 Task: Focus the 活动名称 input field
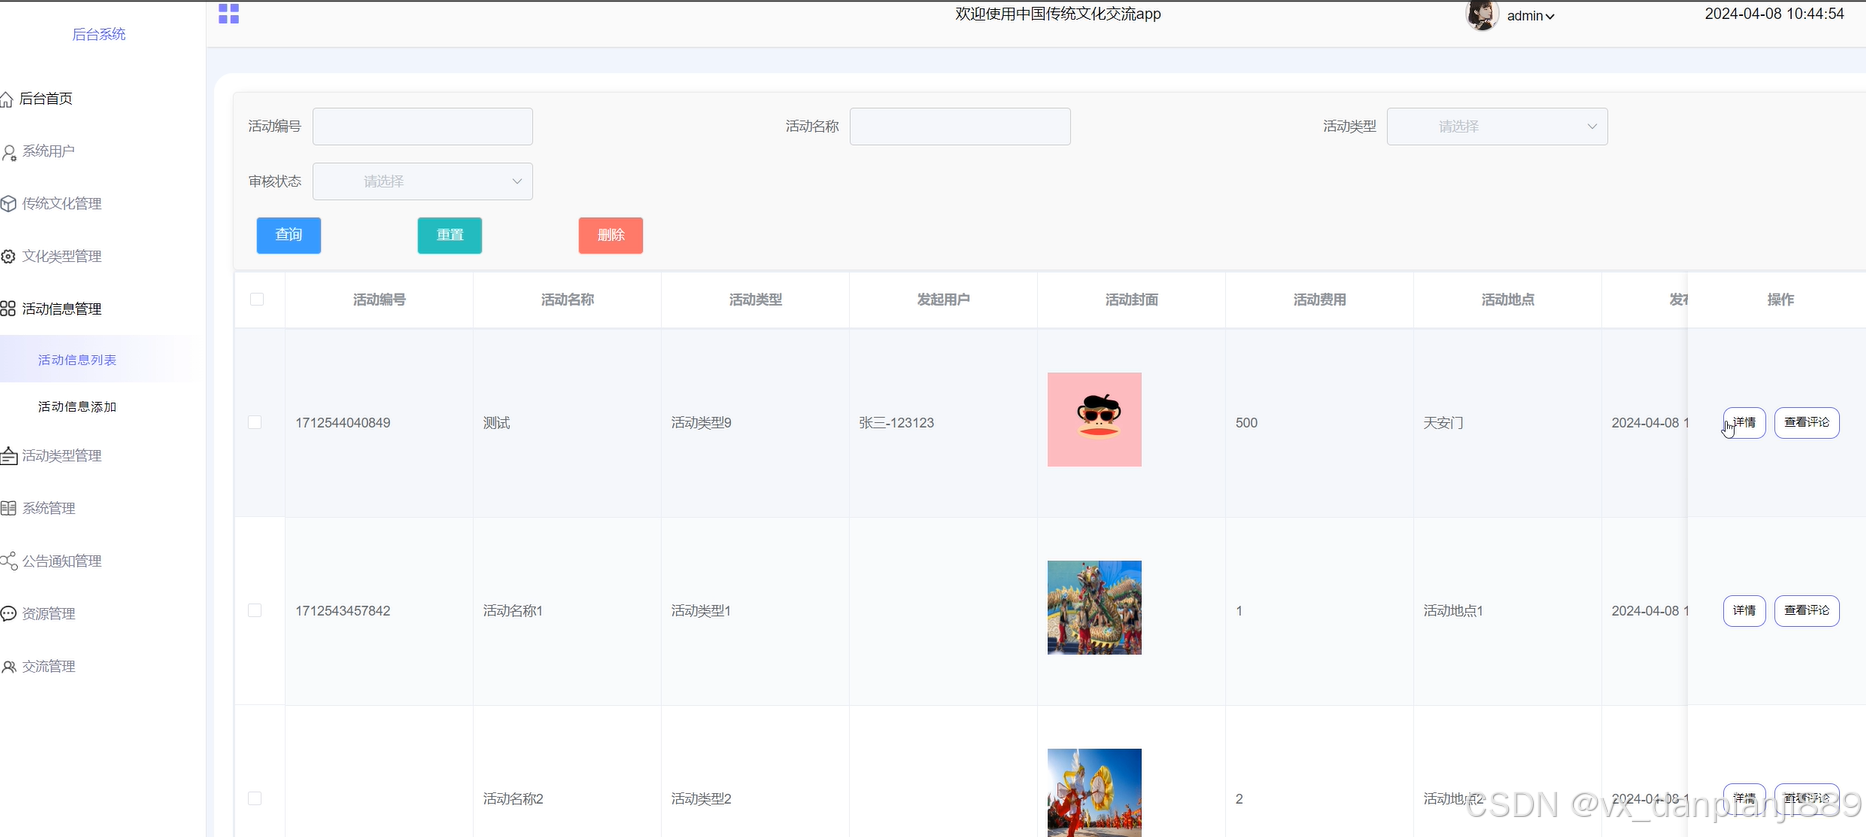click(x=960, y=126)
